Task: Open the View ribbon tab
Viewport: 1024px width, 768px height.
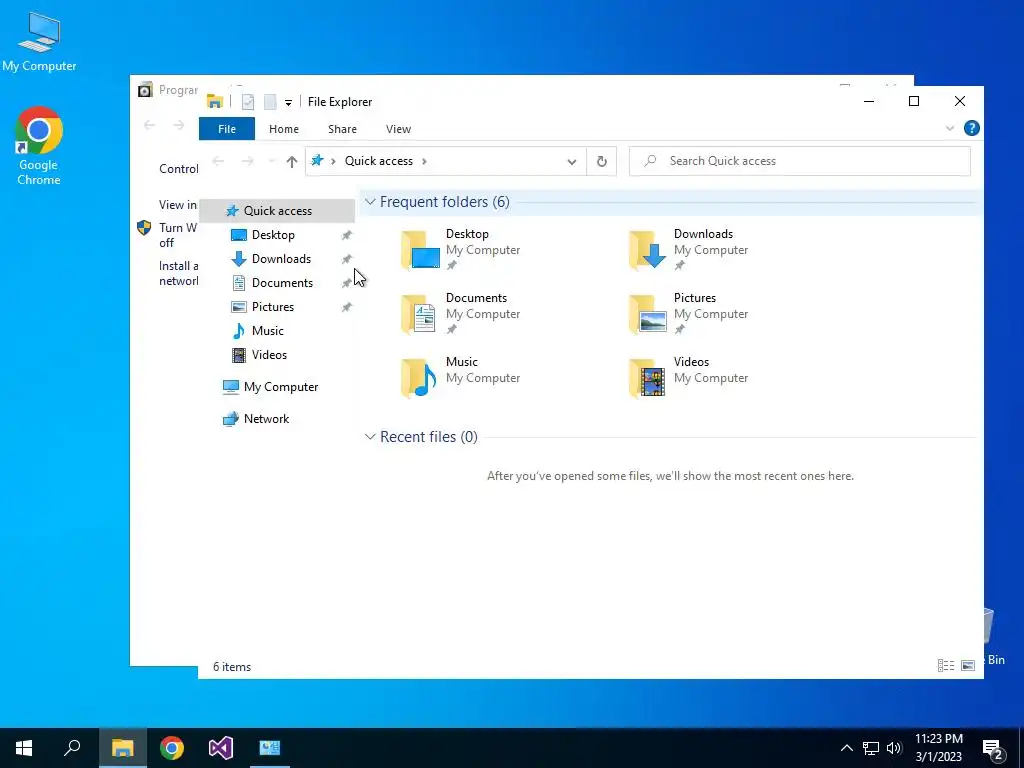Action: pyautogui.click(x=398, y=129)
